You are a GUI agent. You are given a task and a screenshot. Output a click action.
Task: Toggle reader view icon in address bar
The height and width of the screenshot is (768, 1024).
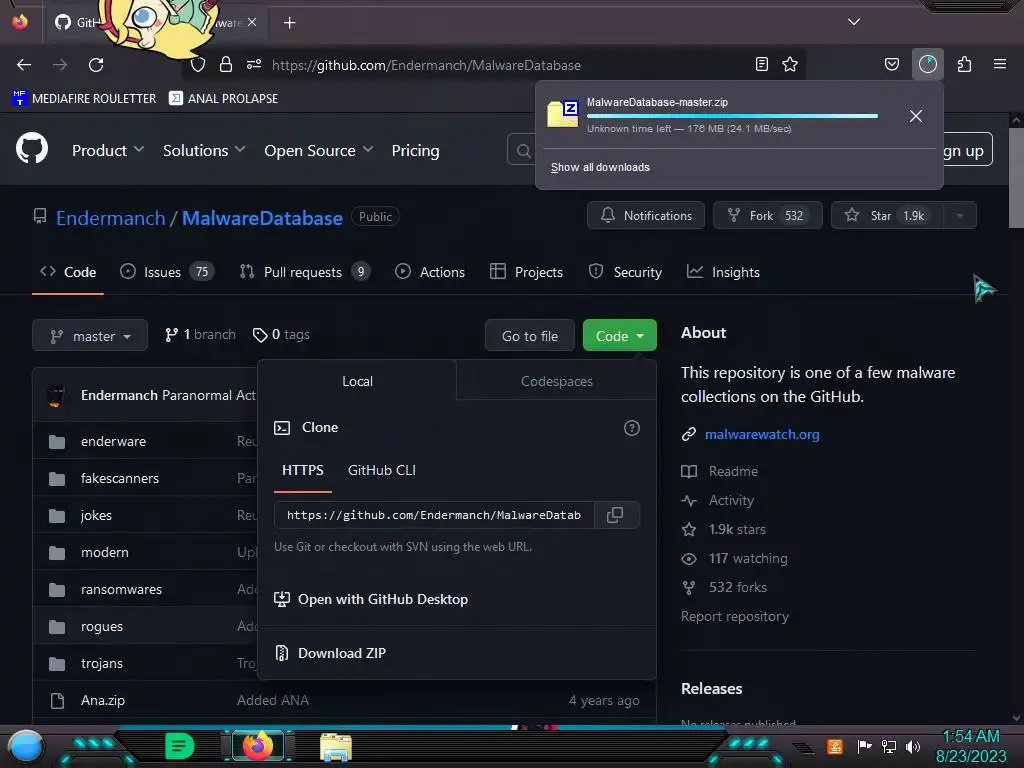coord(761,64)
